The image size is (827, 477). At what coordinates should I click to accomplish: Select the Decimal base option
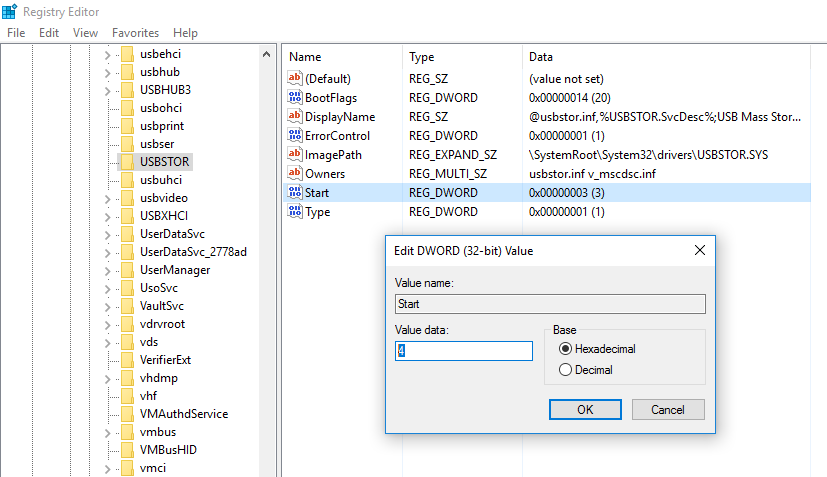(x=566, y=370)
